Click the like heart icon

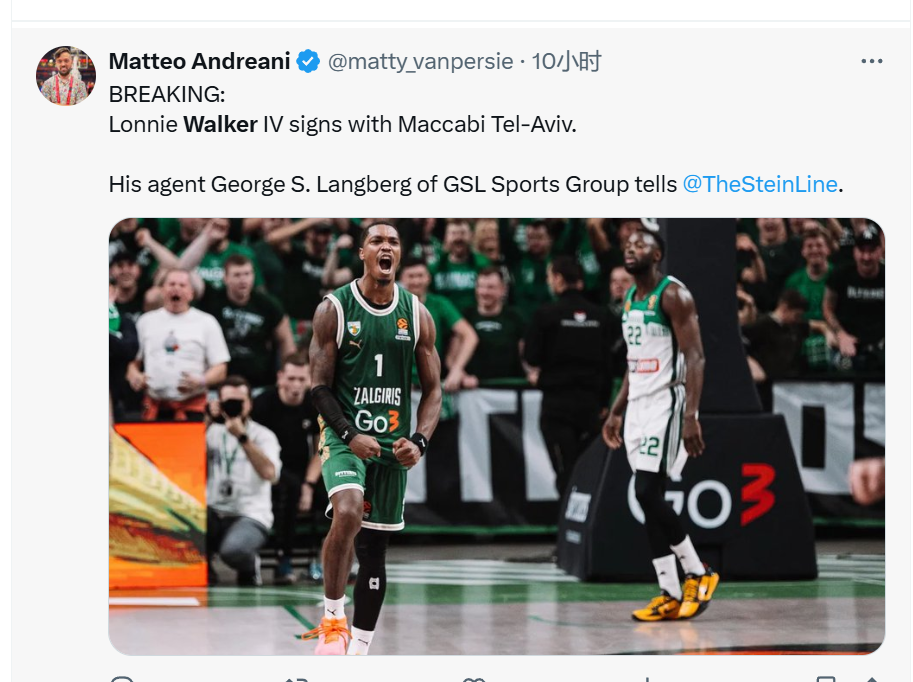tap(473, 679)
